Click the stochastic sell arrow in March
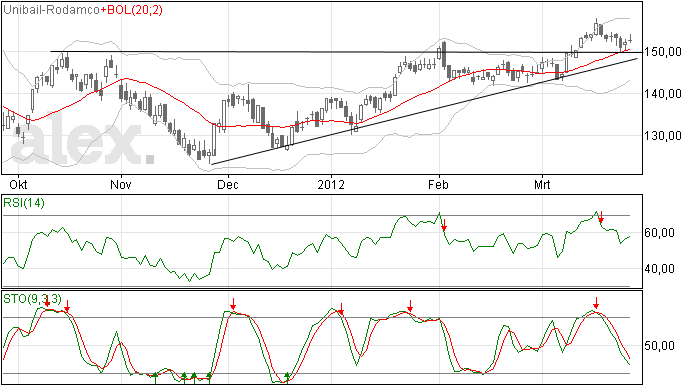 coord(596,303)
